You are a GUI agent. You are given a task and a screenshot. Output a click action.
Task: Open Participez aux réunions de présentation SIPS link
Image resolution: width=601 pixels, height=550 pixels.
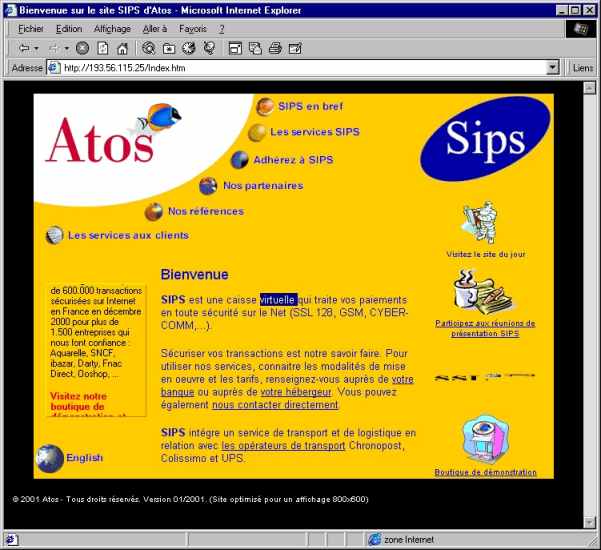pos(485,328)
